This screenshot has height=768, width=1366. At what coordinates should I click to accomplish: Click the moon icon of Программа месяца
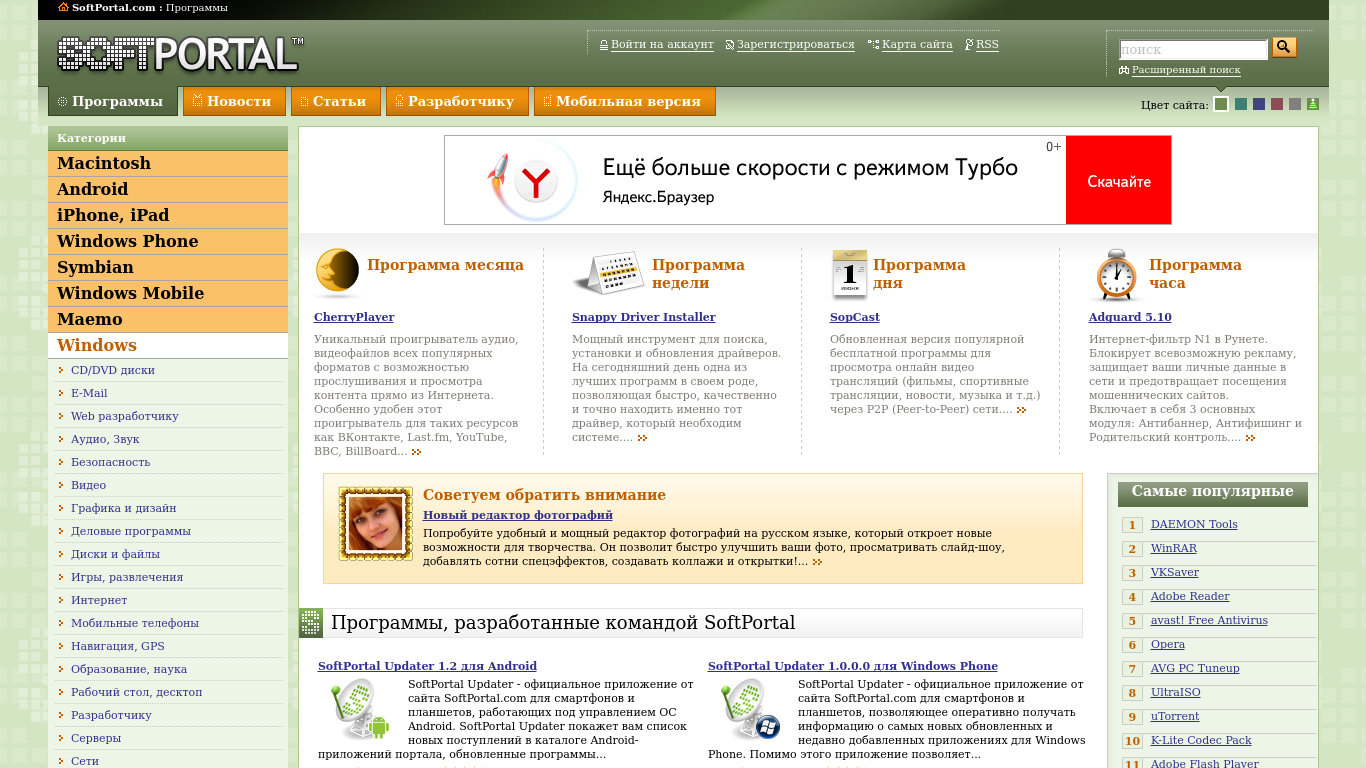tap(337, 273)
